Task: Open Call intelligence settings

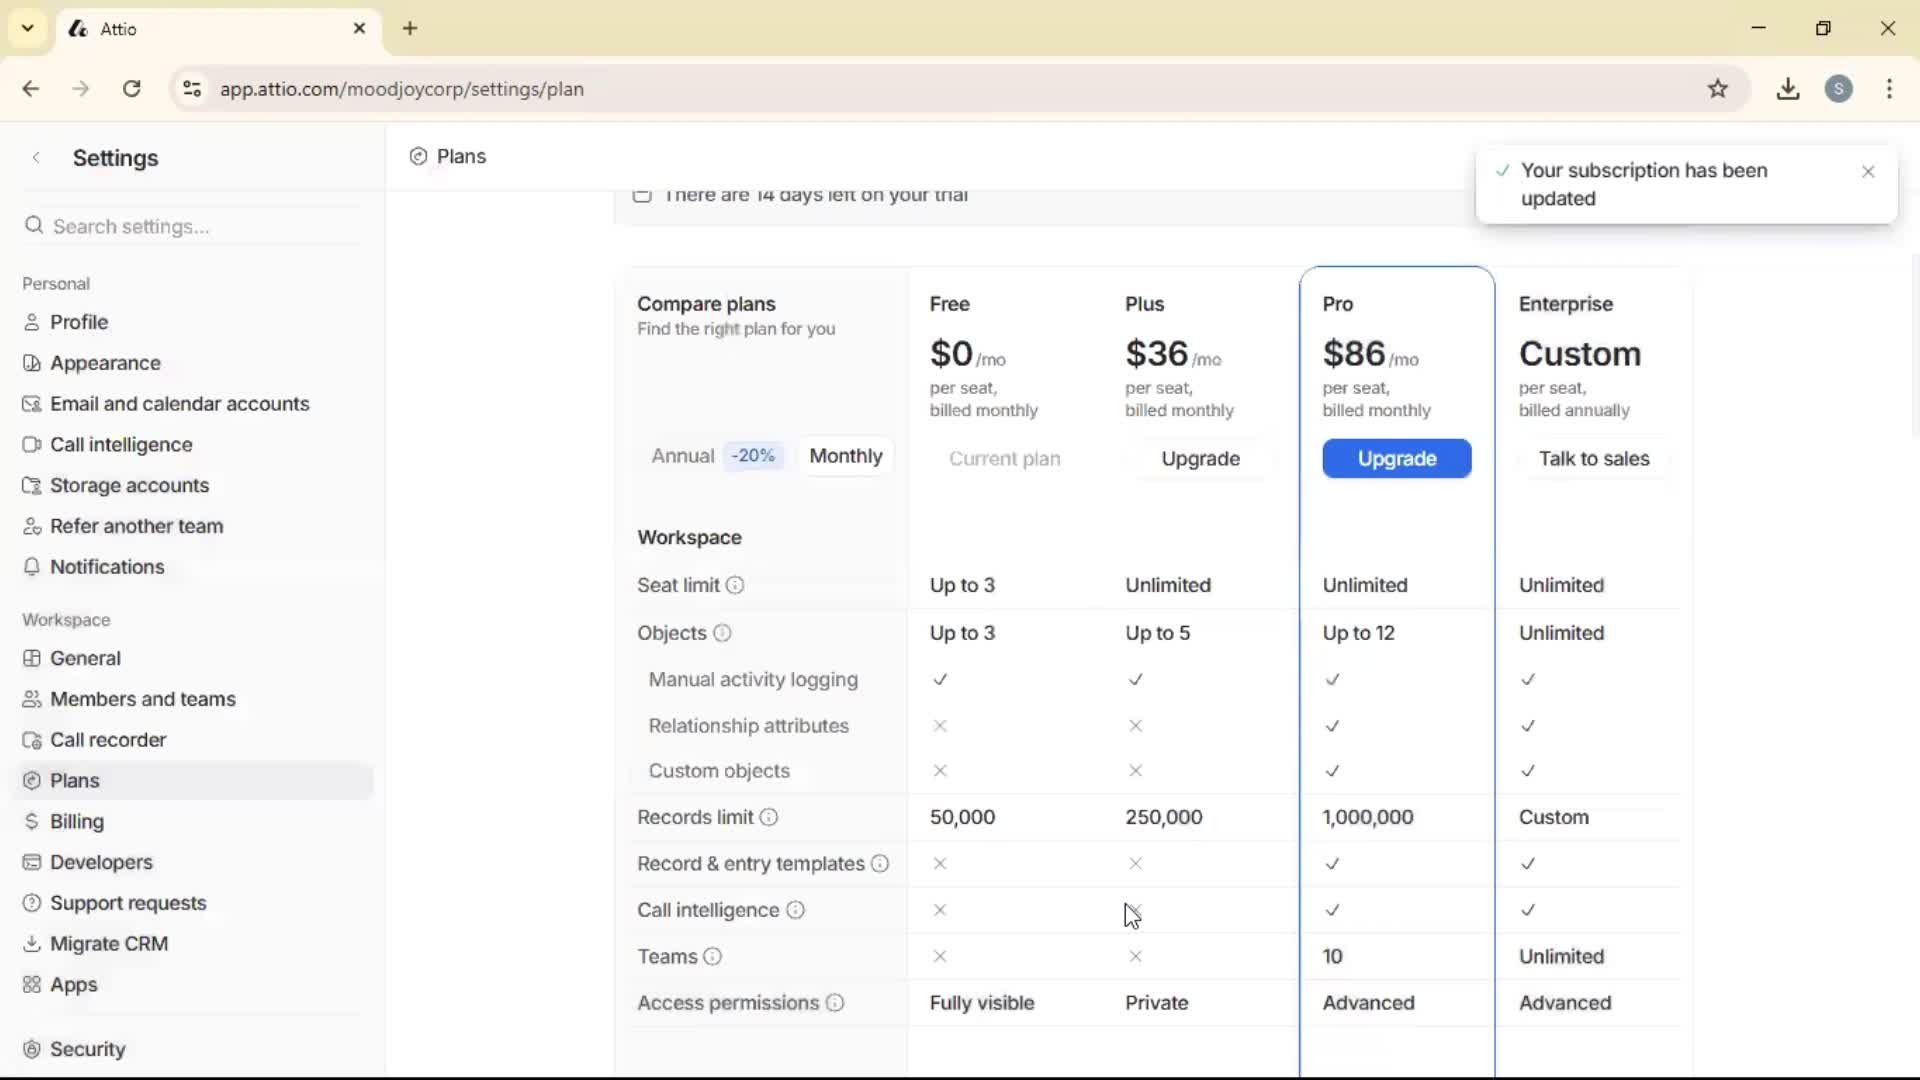Action: (x=120, y=444)
